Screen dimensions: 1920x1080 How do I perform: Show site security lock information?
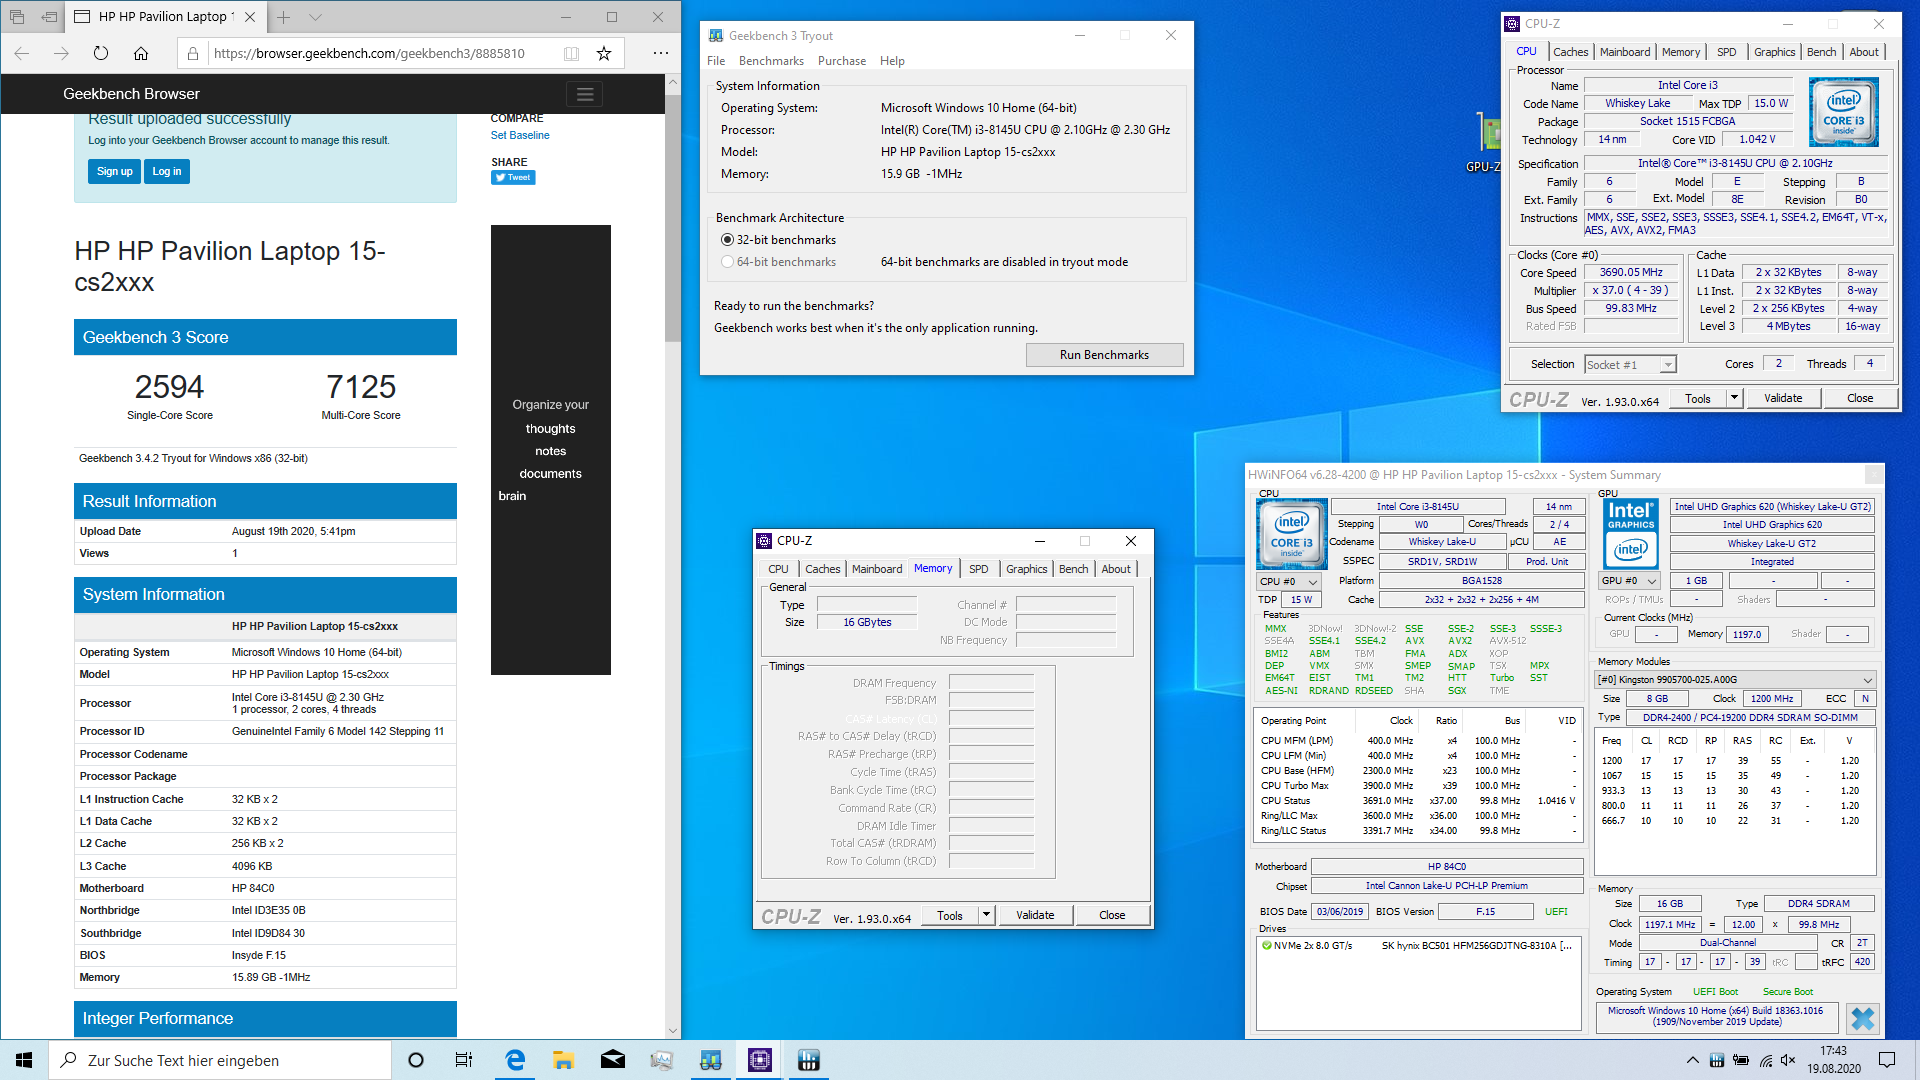(193, 53)
